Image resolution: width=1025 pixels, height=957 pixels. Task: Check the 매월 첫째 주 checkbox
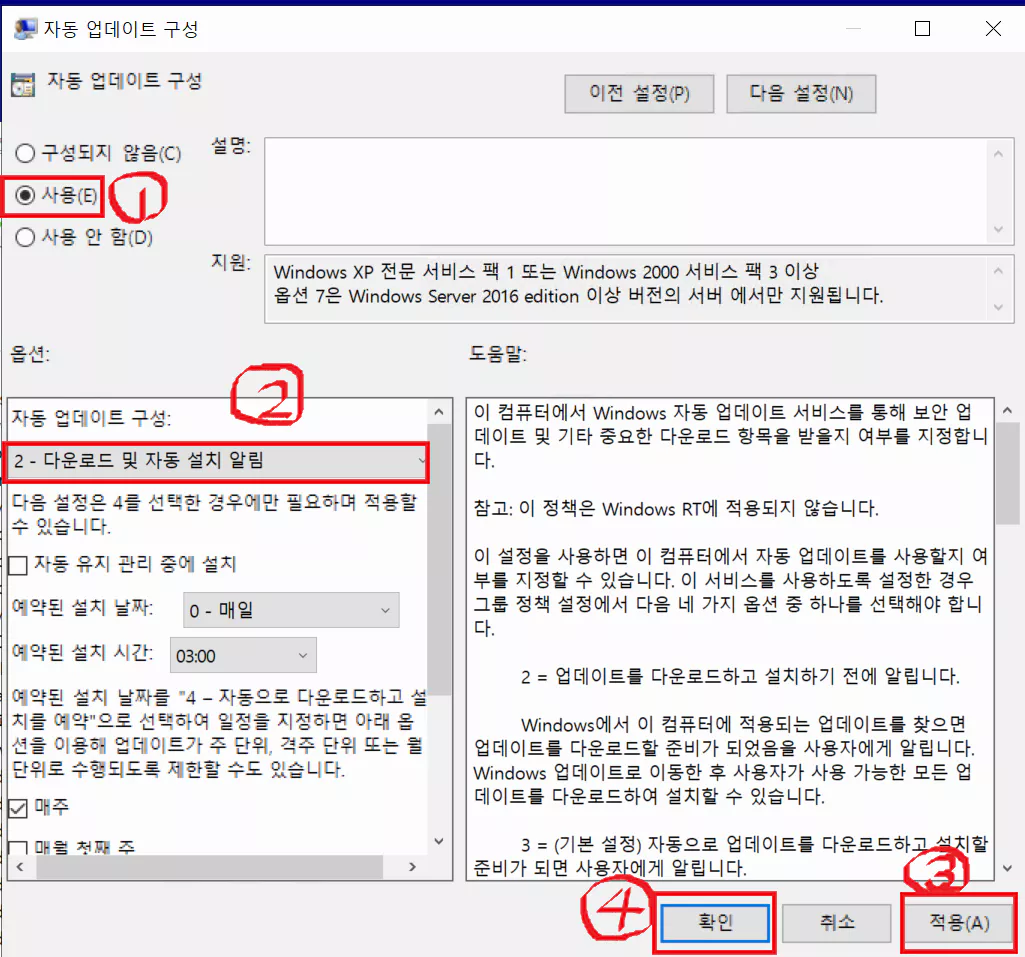pos(17,846)
